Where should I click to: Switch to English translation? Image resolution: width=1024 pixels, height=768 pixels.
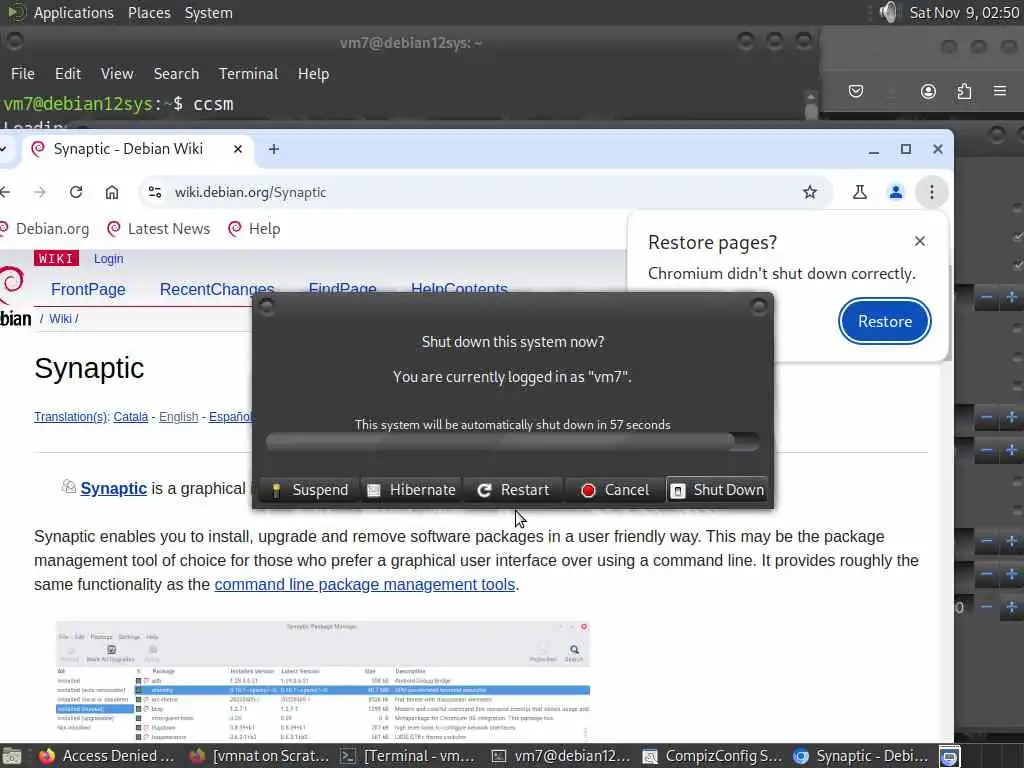(178, 417)
